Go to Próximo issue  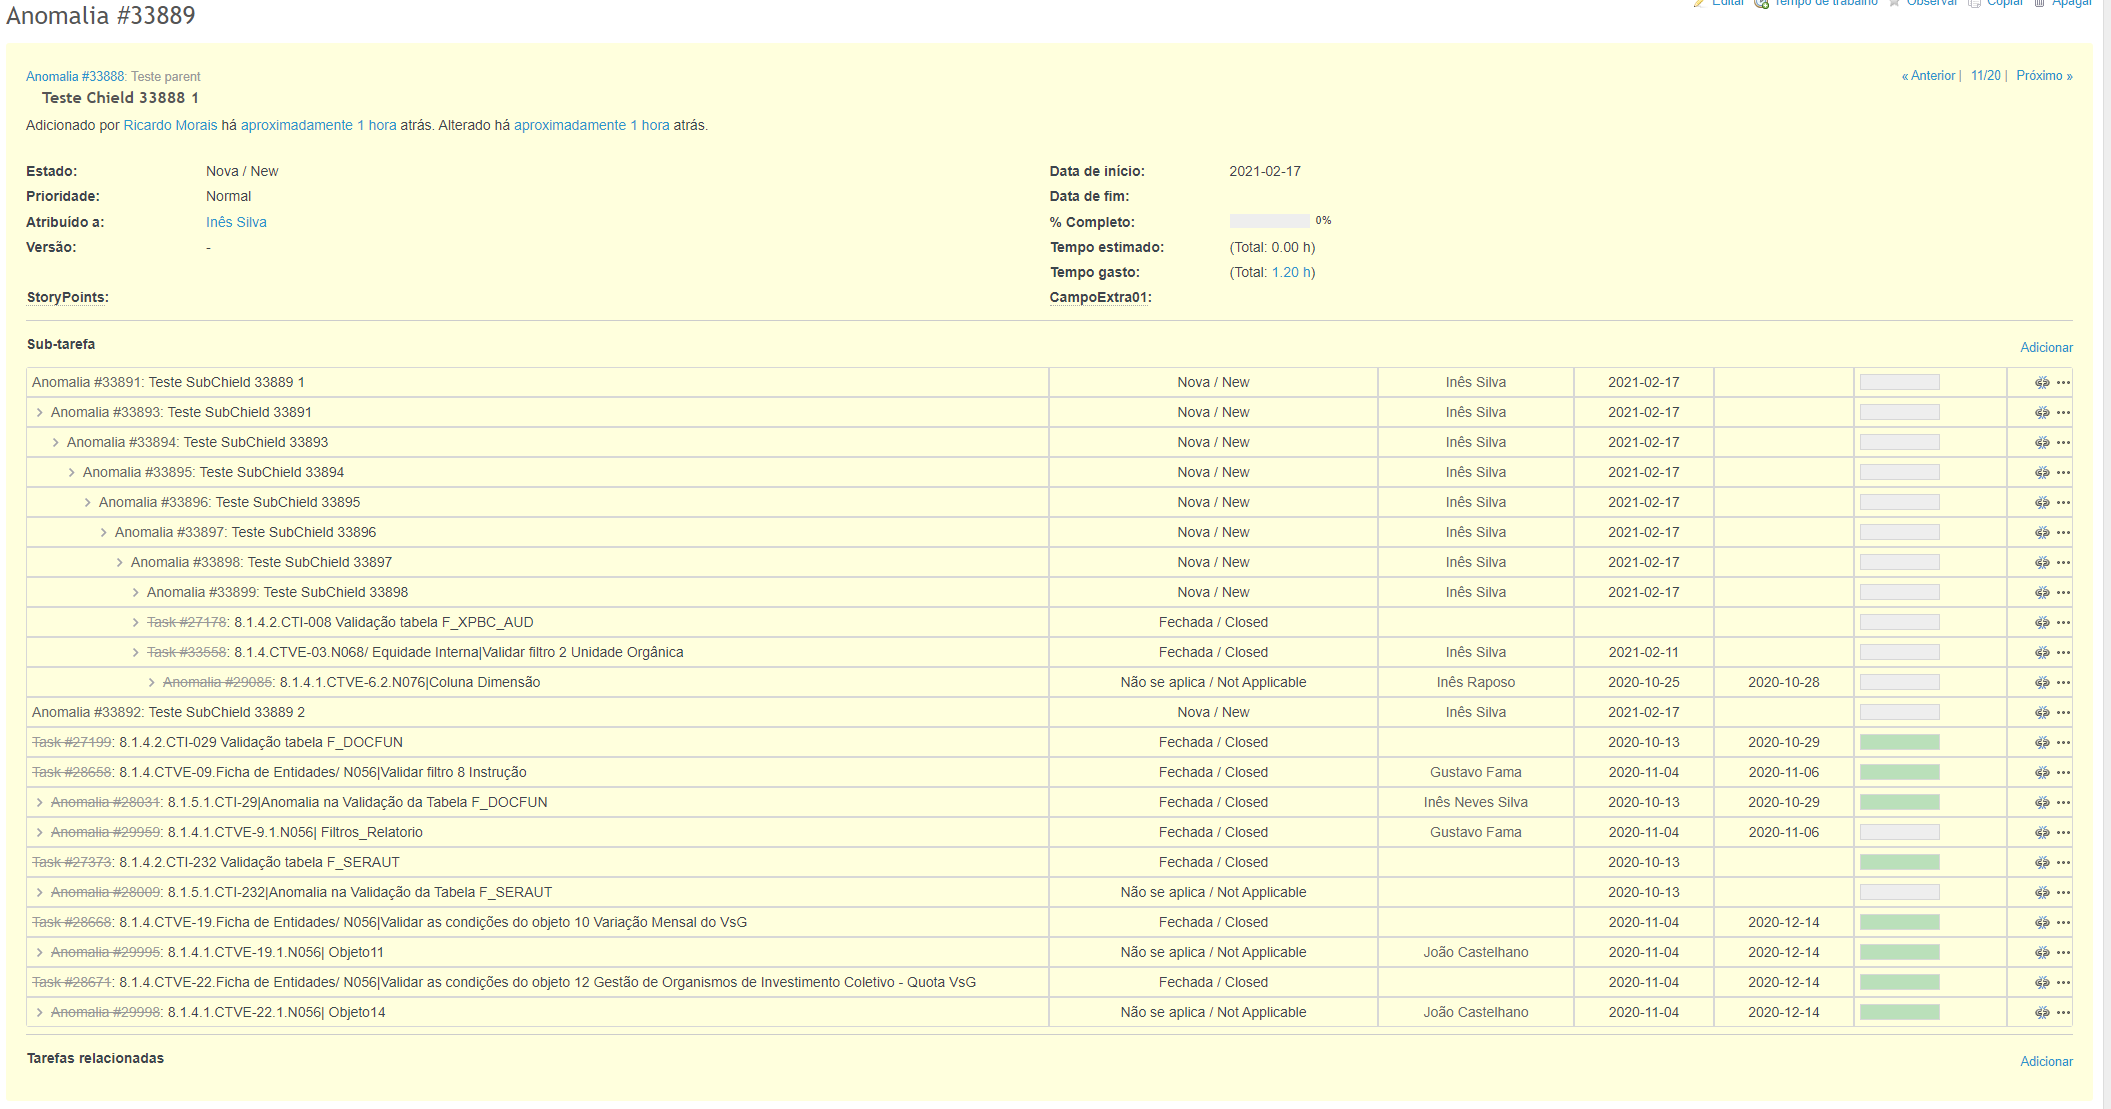pos(2044,75)
